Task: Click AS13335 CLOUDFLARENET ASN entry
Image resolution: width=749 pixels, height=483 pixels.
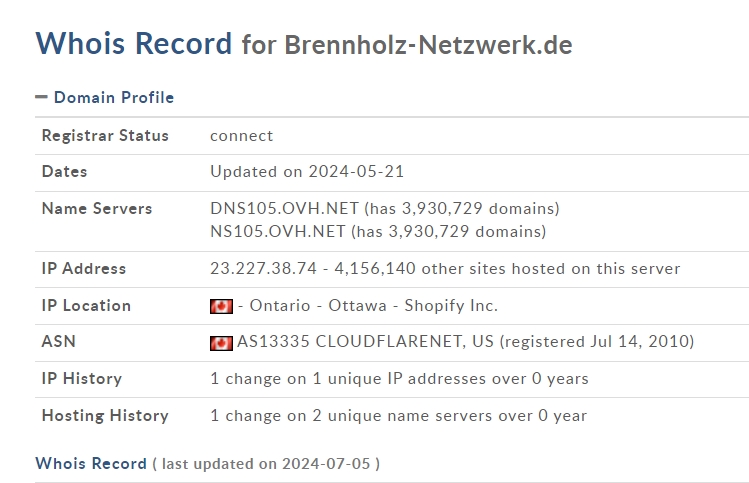Action: tap(365, 342)
